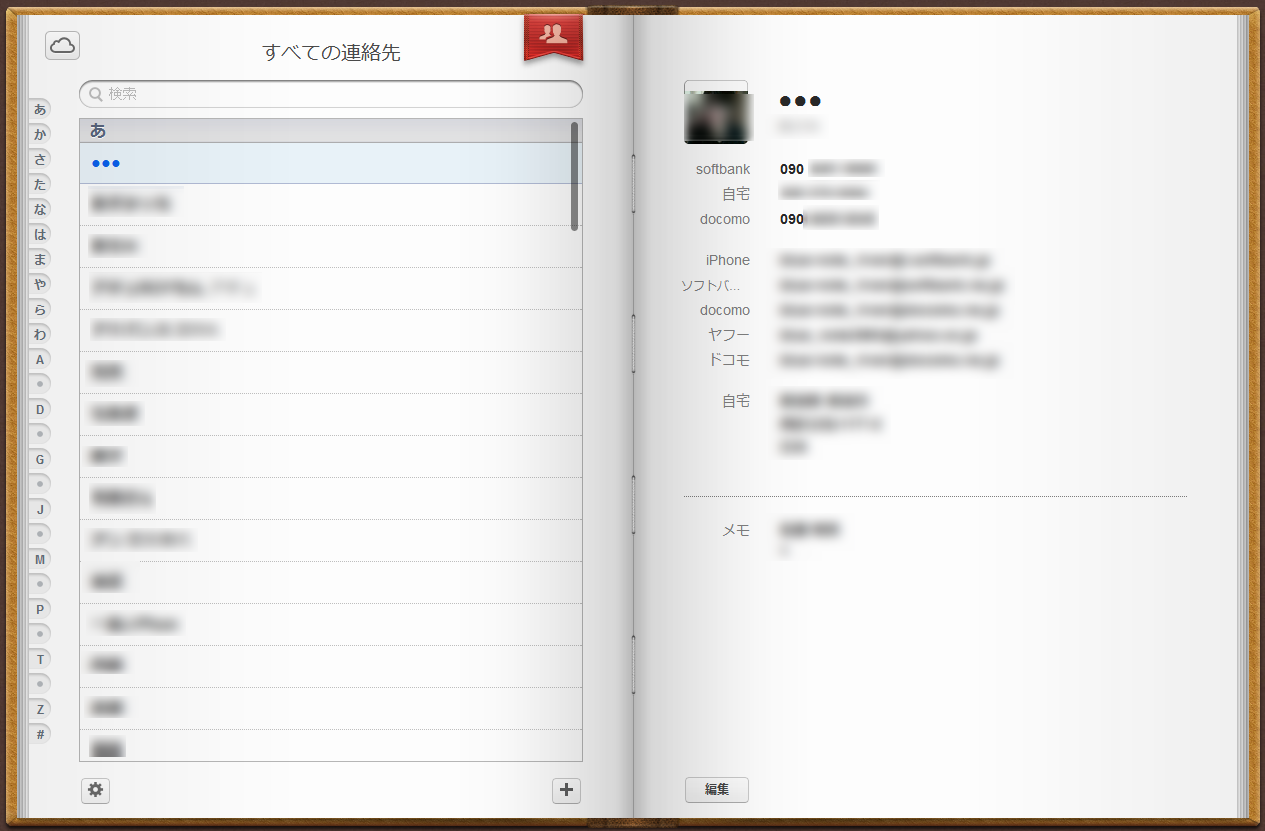This screenshot has width=1265, height=831.
Task: Add a new contact with plus button
Action: pos(566,790)
